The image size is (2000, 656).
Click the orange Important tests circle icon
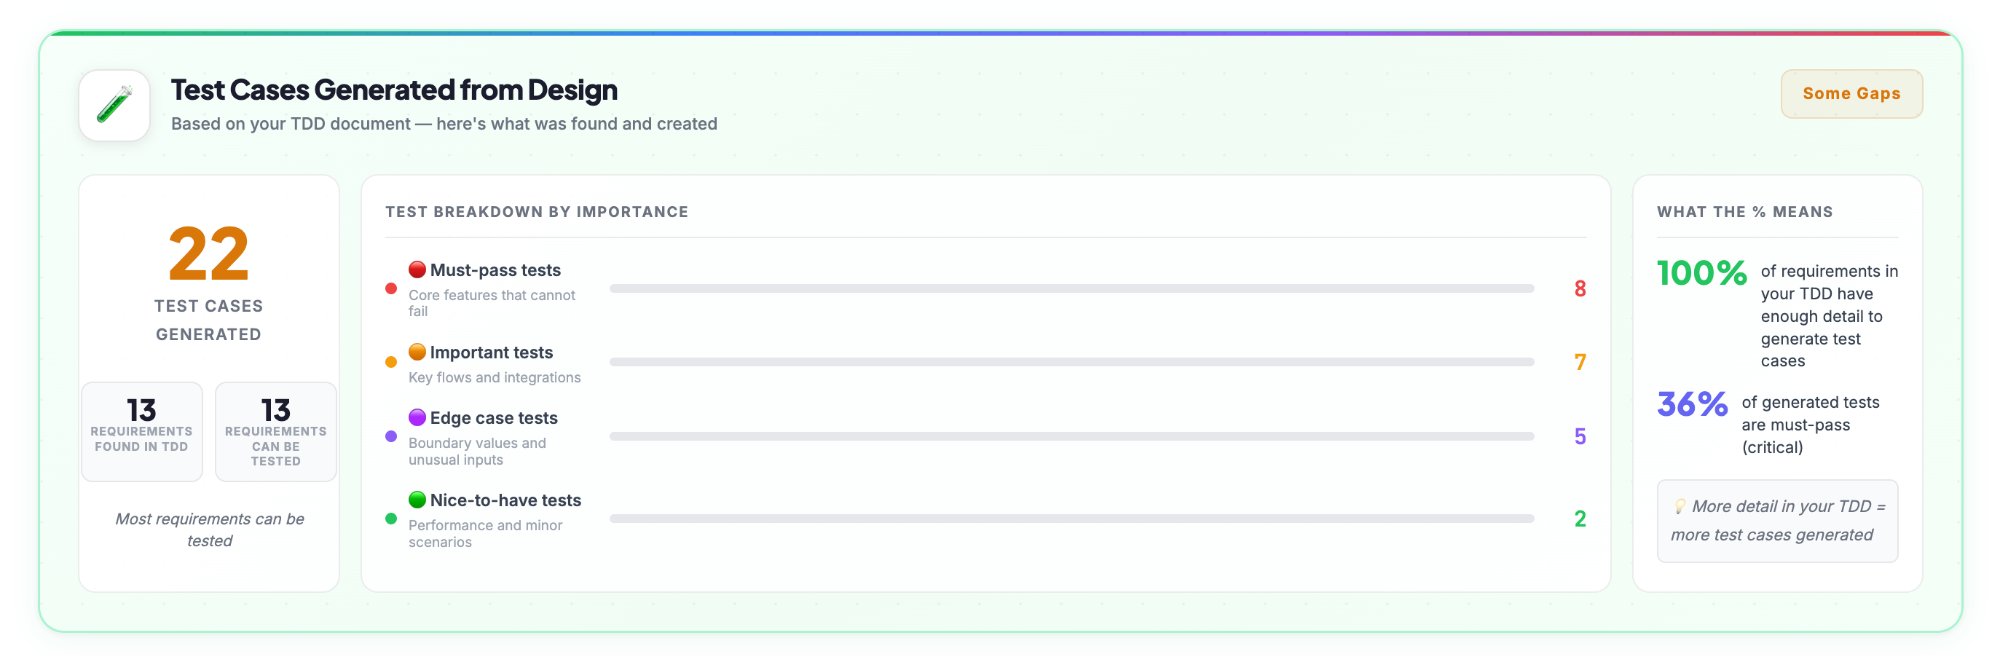pos(417,352)
